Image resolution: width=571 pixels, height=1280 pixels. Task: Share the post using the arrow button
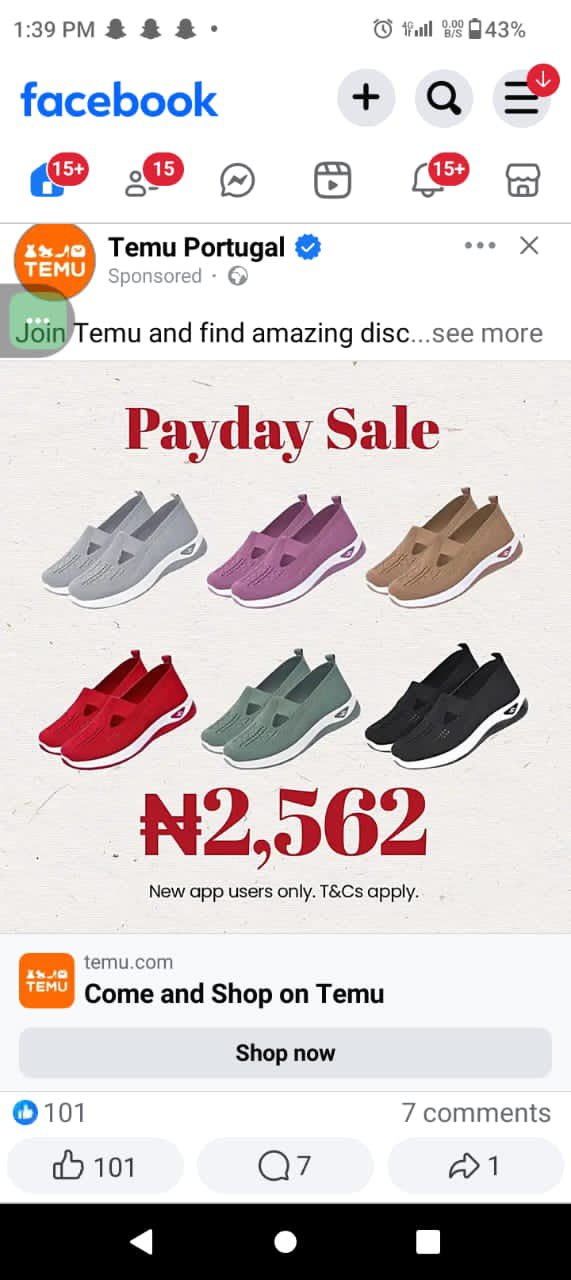(475, 1166)
